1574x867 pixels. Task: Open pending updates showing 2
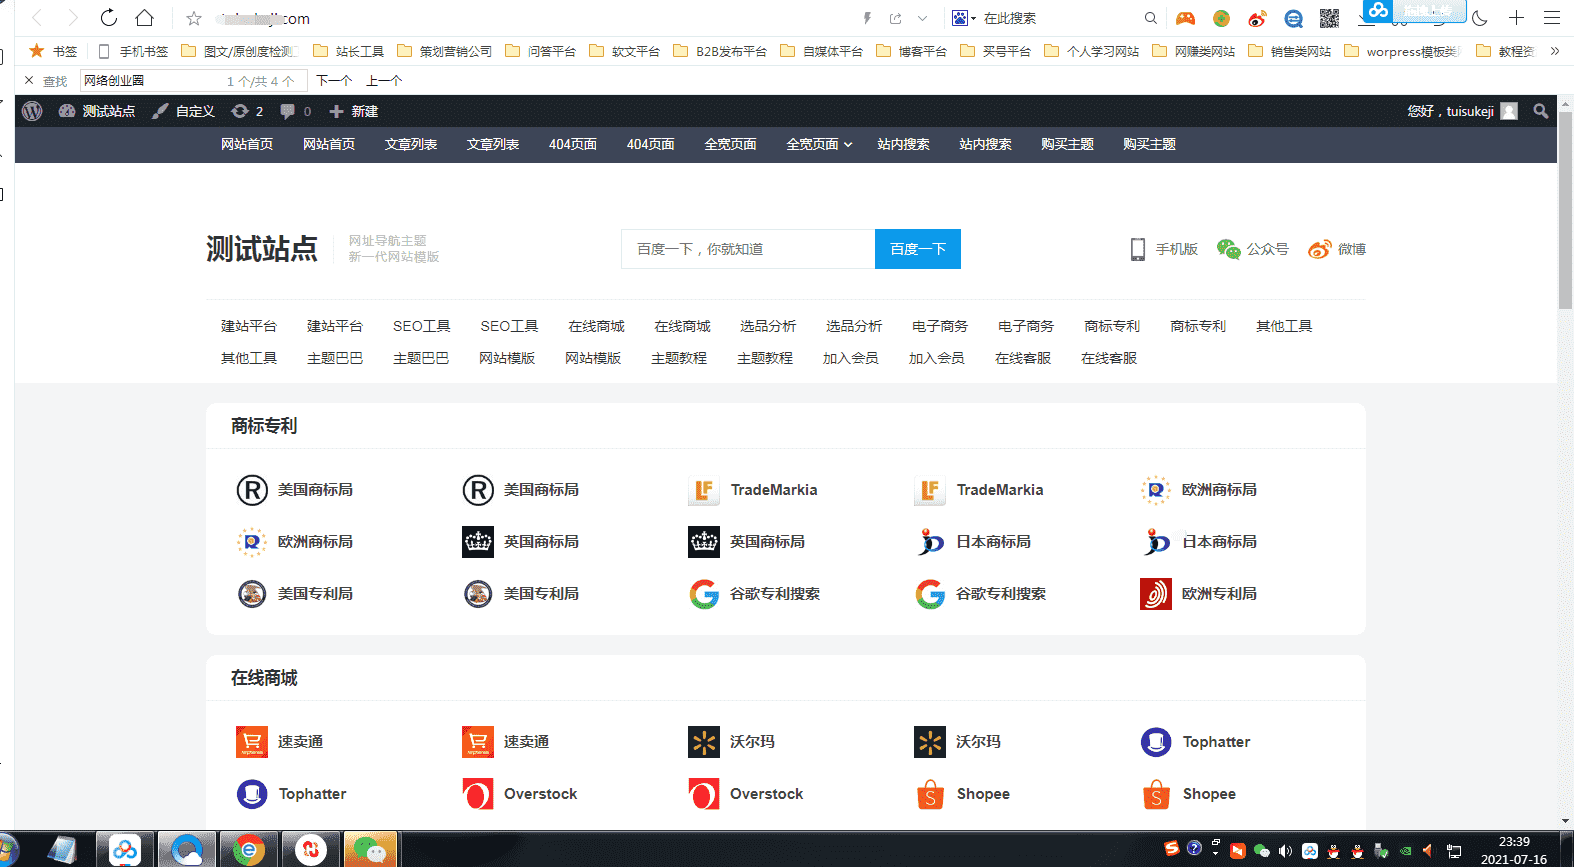[x=247, y=111]
